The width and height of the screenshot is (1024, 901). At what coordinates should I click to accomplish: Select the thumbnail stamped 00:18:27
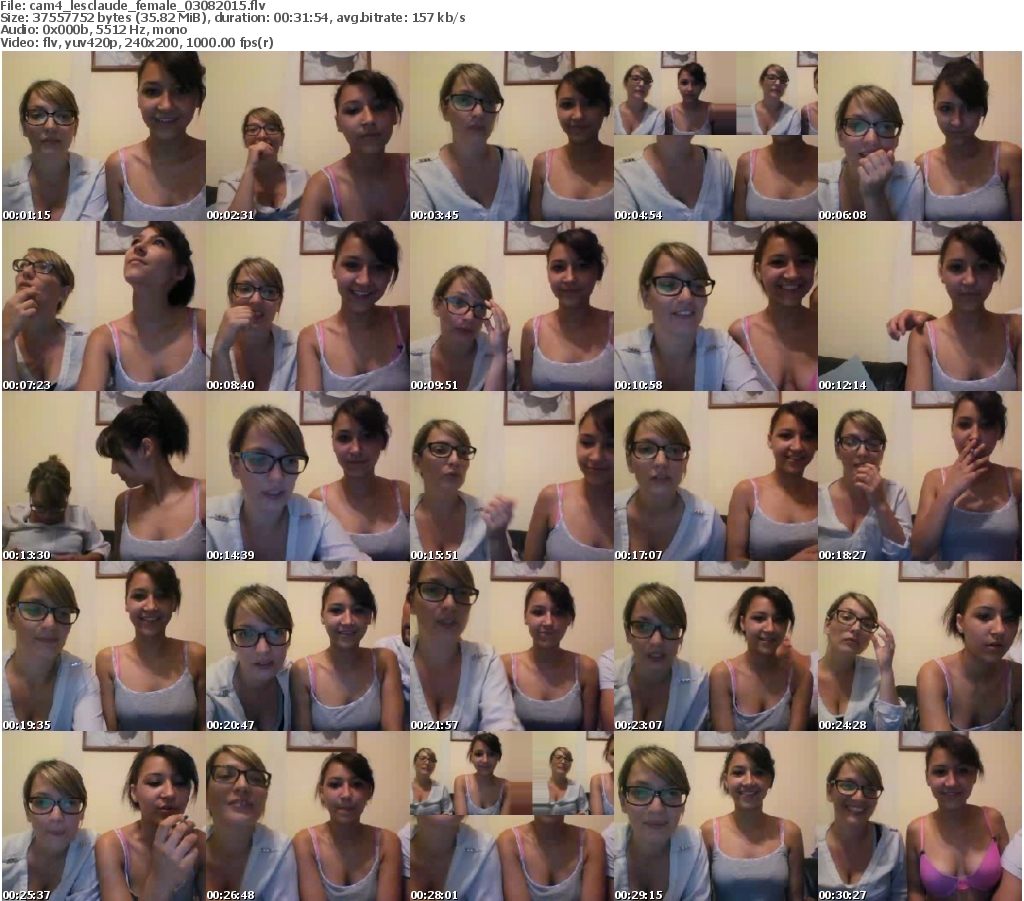[920, 477]
